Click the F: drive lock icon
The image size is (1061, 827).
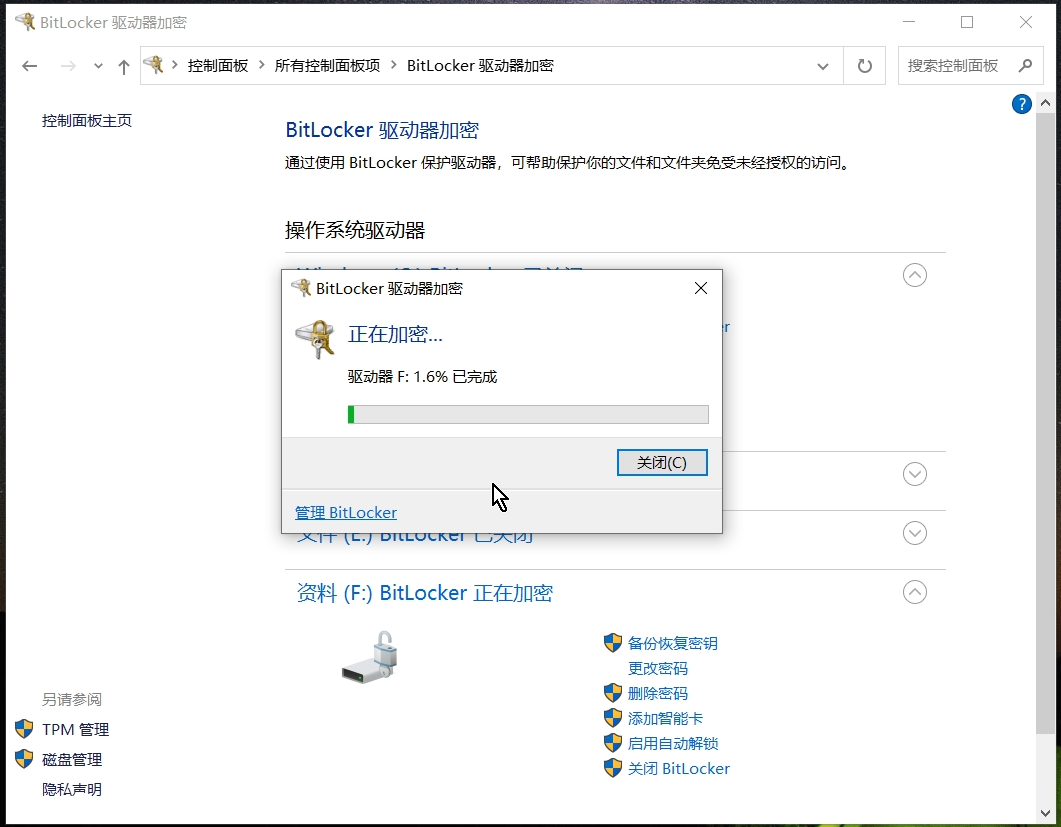coord(370,657)
